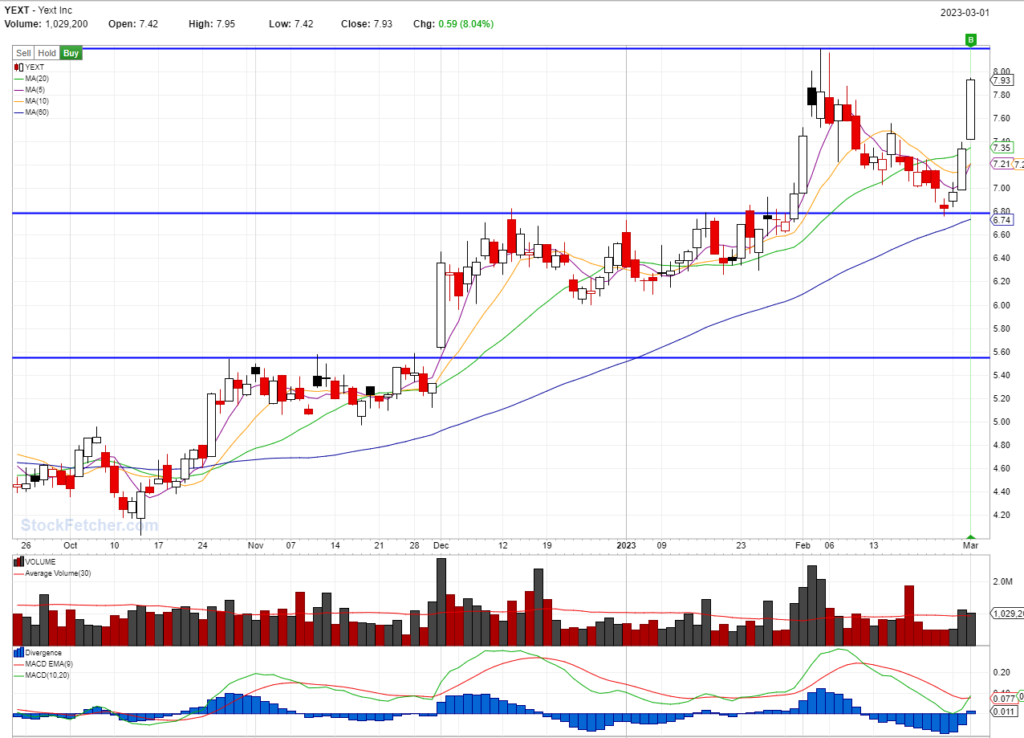Click the 7.93 last price tag on the axis

[1002, 80]
